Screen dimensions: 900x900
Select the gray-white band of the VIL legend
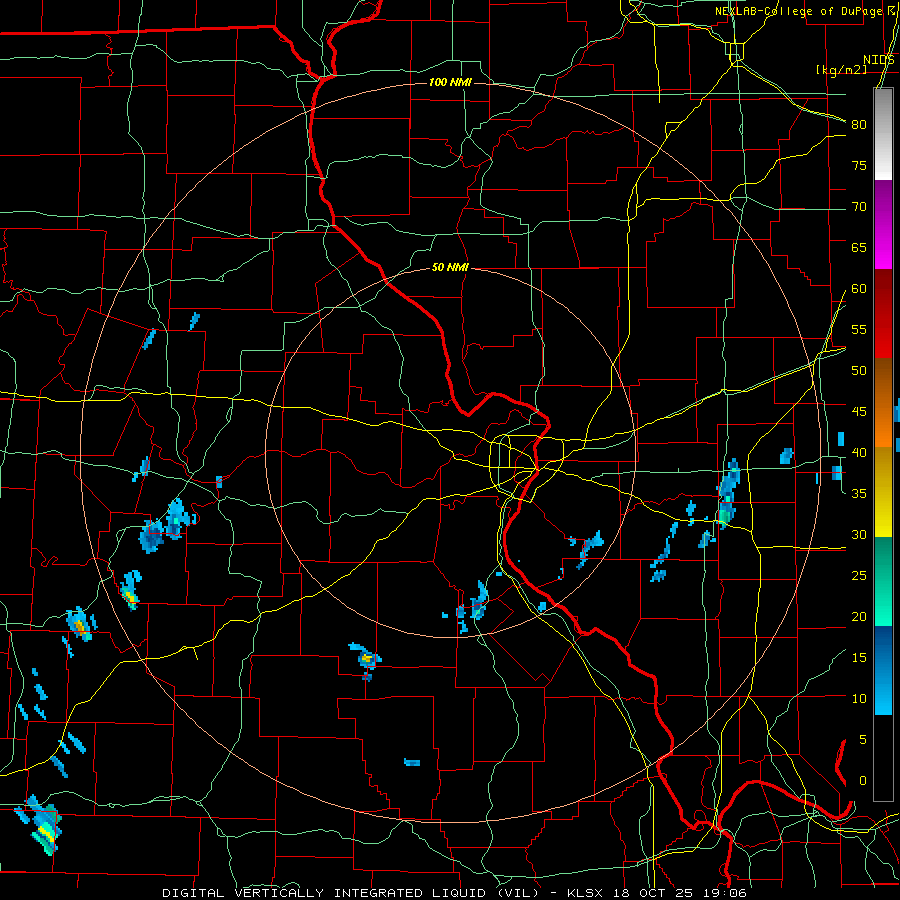pos(883,134)
